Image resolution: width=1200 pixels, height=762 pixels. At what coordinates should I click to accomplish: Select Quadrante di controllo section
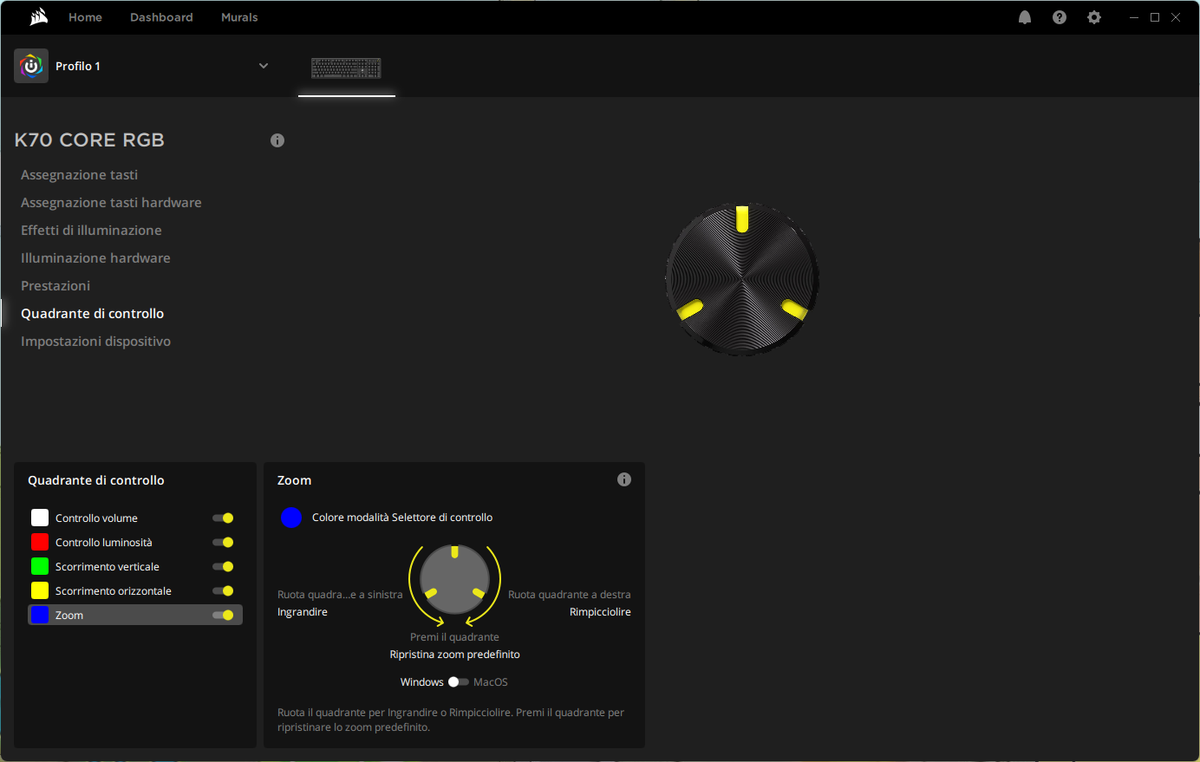pyautogui.click(x=92, y=314)
